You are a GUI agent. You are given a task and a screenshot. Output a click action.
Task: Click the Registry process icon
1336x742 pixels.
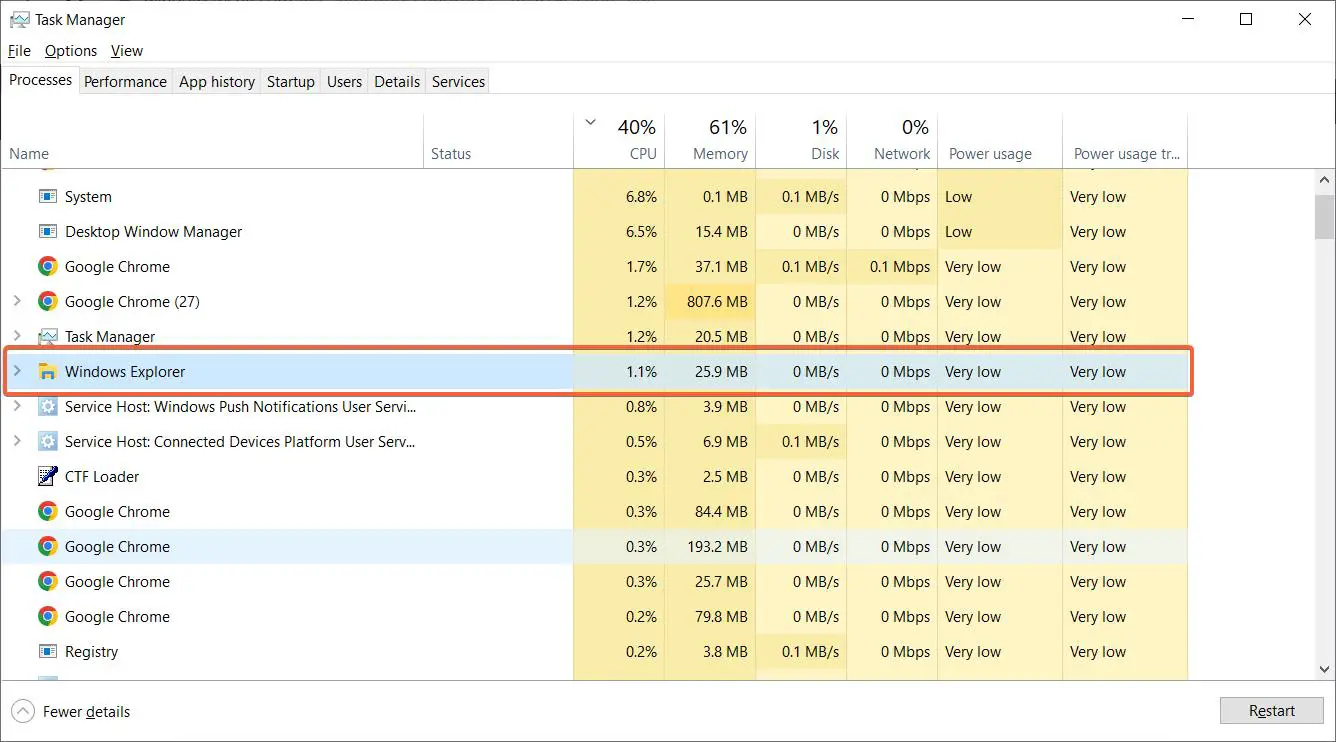click(x=47, y=652)
